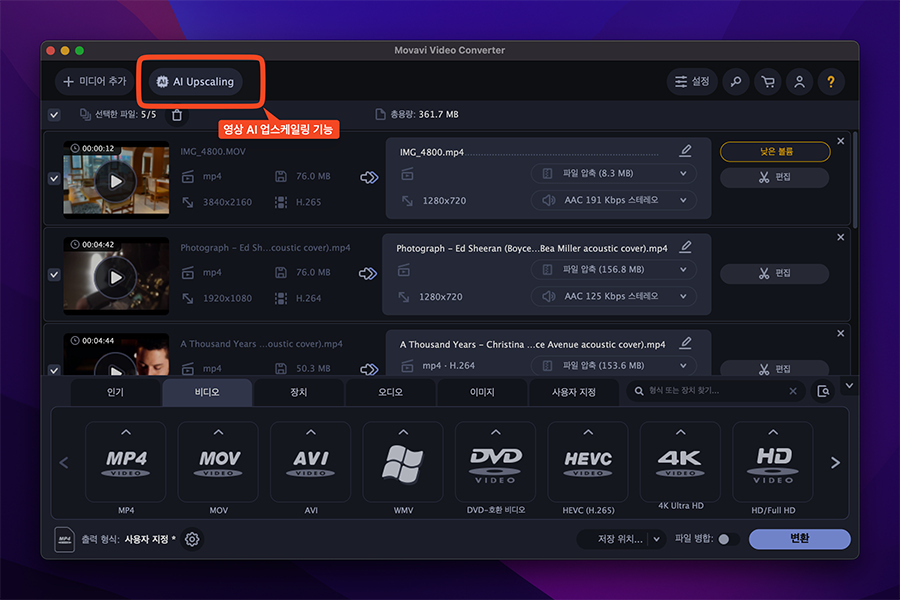
Task: Delete selected files with trash icon
Action: tap(177, 115)
